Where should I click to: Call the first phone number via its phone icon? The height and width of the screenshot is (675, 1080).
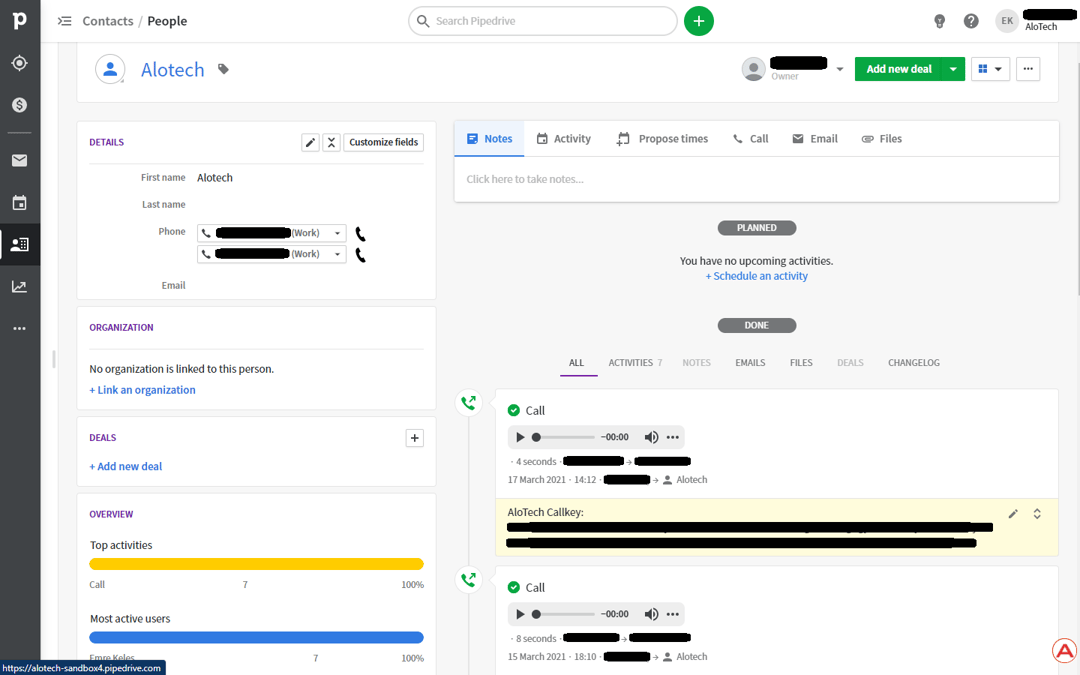(360, 233)
